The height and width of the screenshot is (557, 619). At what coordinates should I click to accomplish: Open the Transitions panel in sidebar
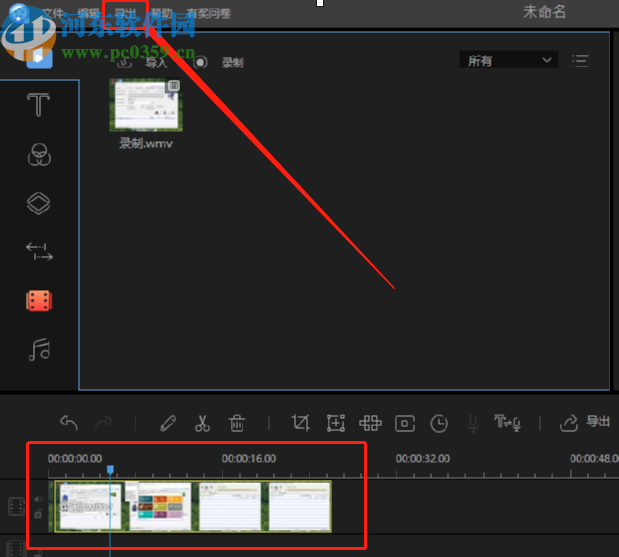tap(39, 252)
